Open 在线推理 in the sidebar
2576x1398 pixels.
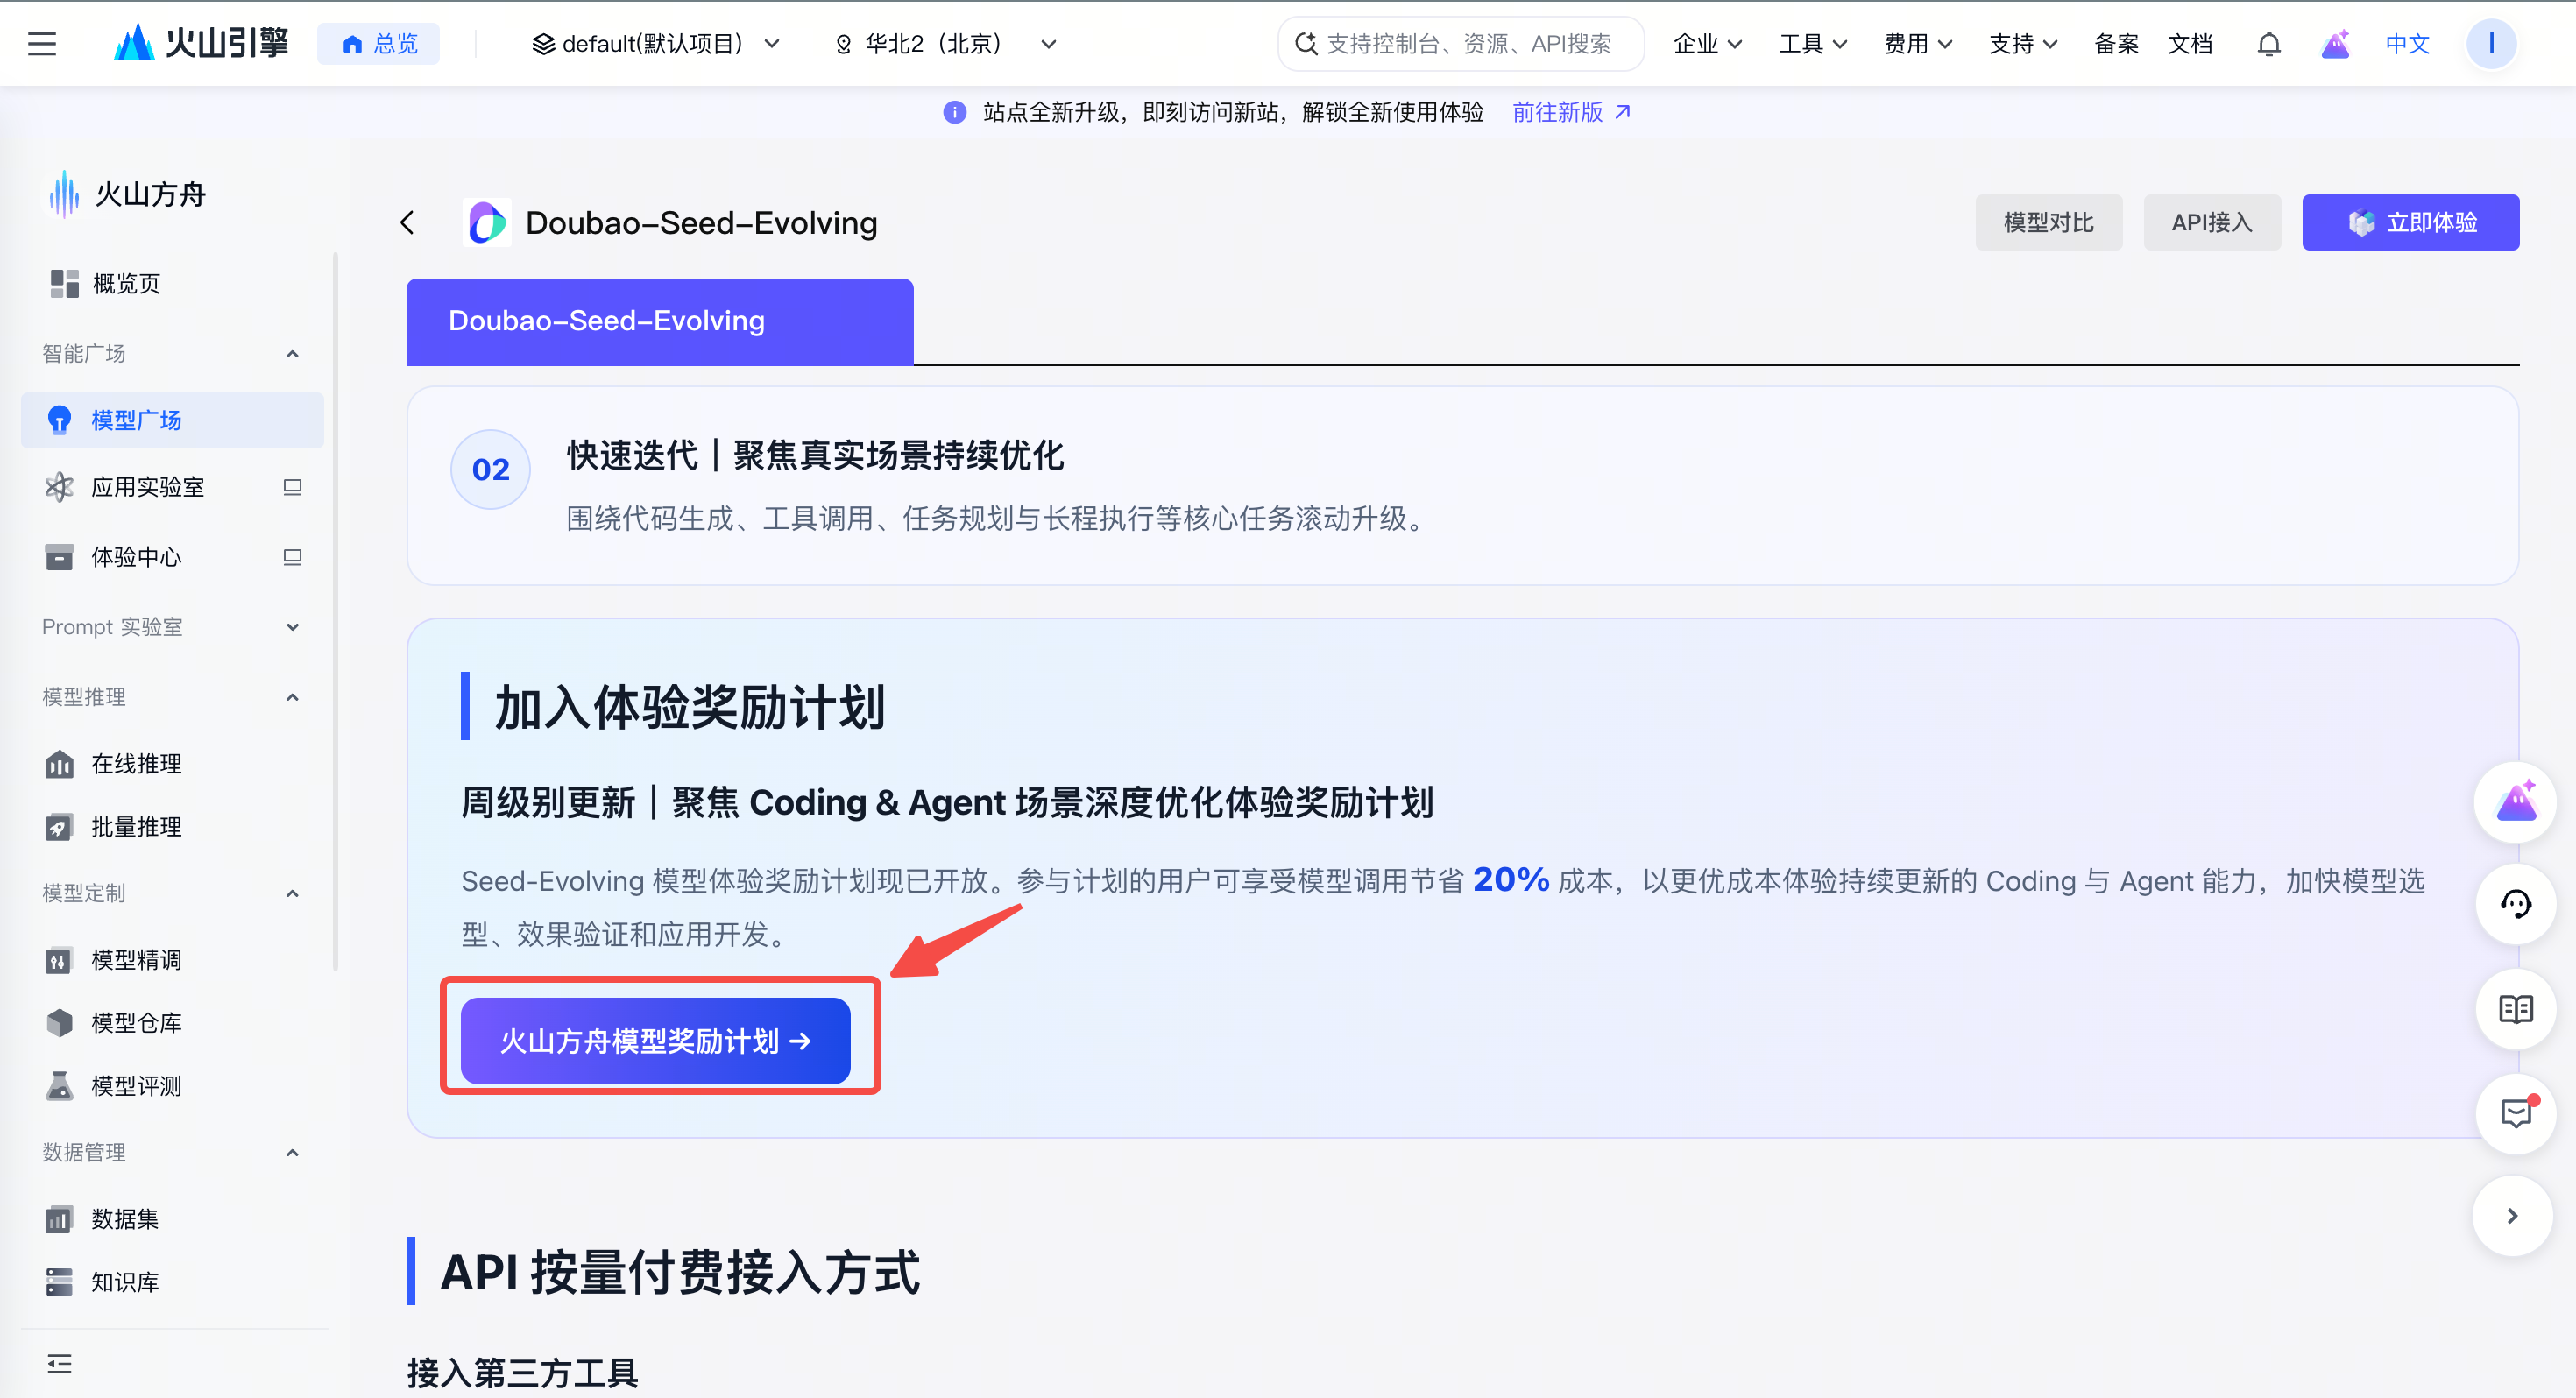pos(172,764)
